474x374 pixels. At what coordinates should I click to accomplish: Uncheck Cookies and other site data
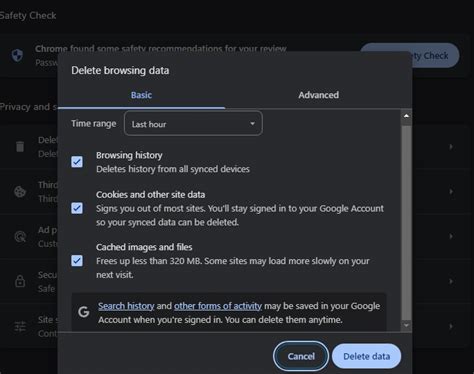click(x=77, y=208)
